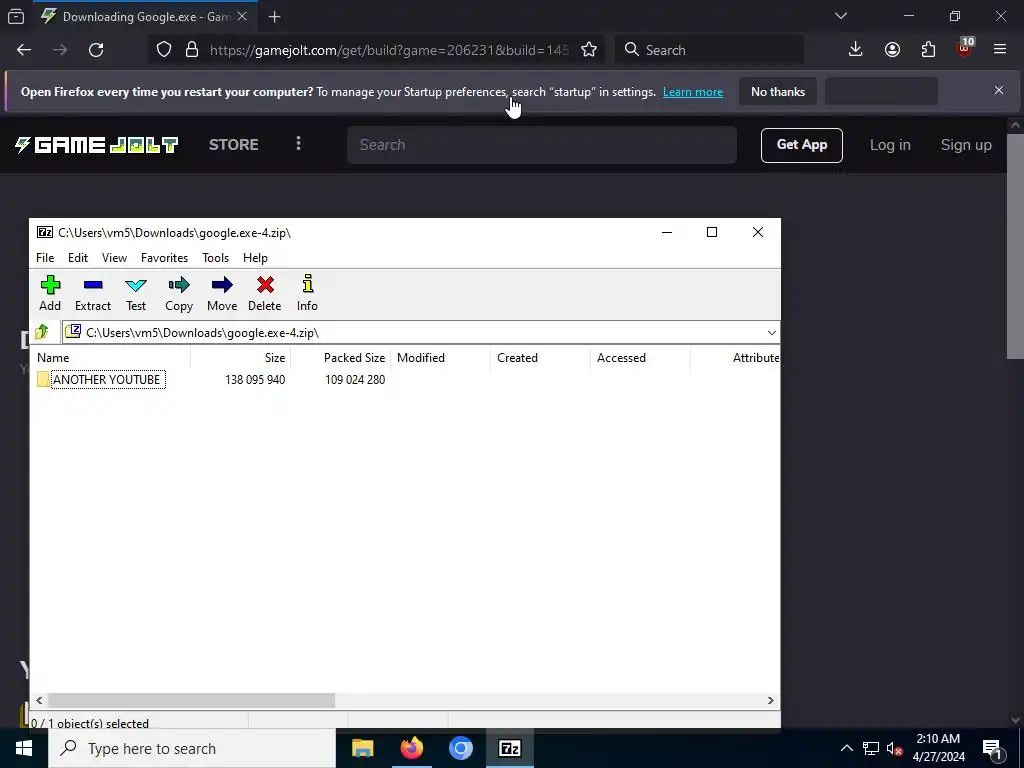Dismiss the Firefox startup notification bar
This screenshot has width=1024, height=768.
(x=999, y=91)
